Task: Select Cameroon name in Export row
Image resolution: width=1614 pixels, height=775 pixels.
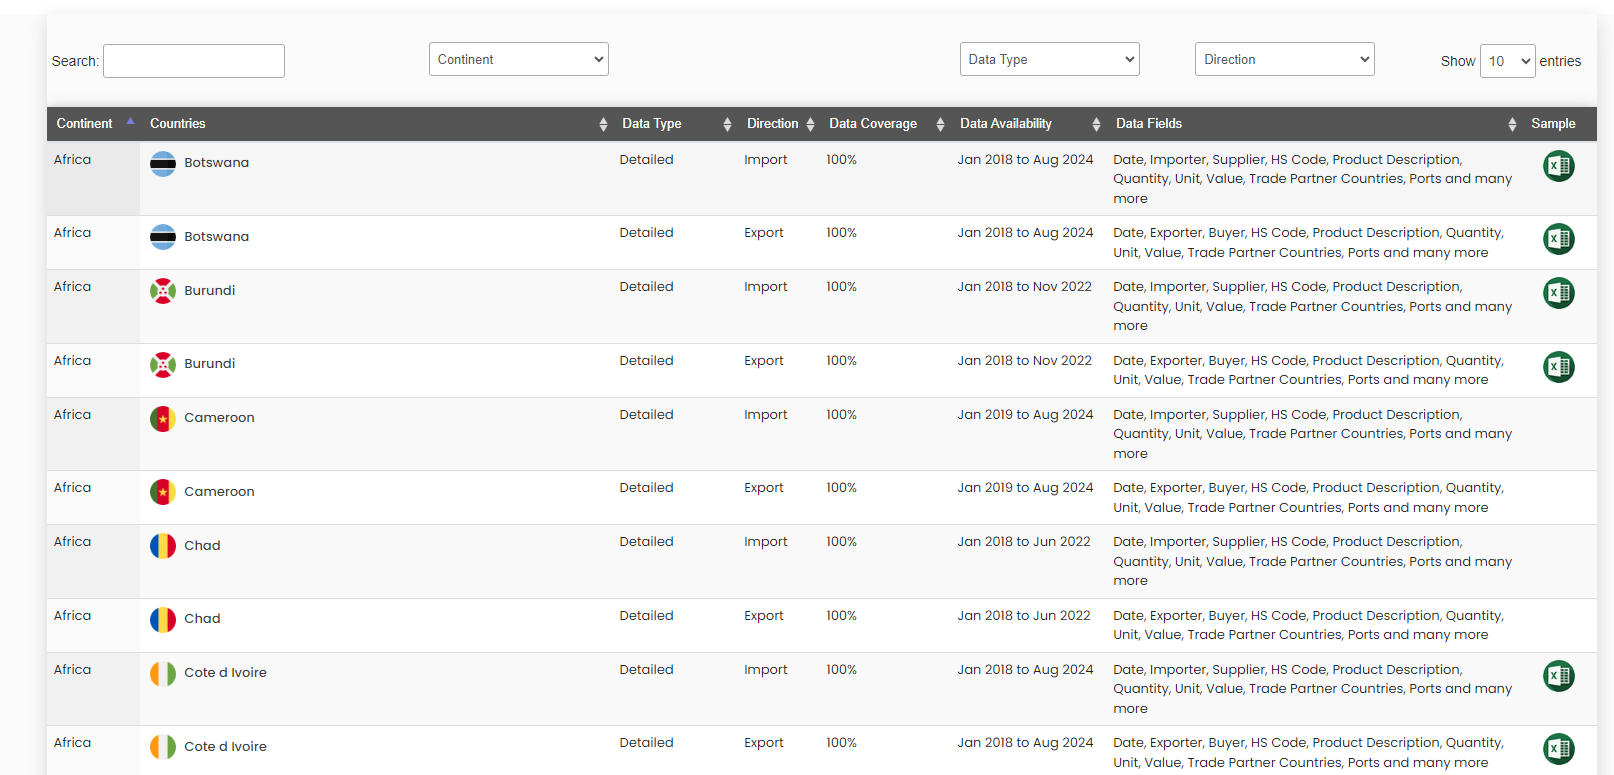Action: (219, 492)
